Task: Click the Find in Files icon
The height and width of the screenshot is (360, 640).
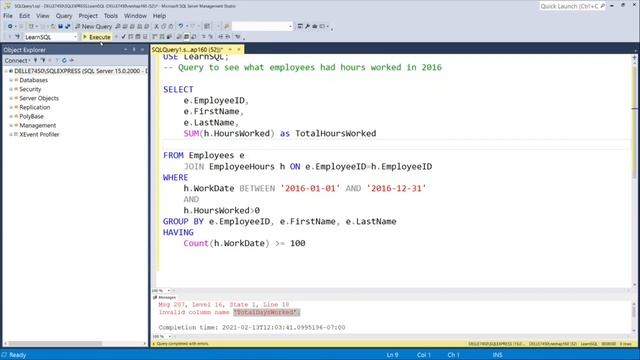Action: pos(227,26)
